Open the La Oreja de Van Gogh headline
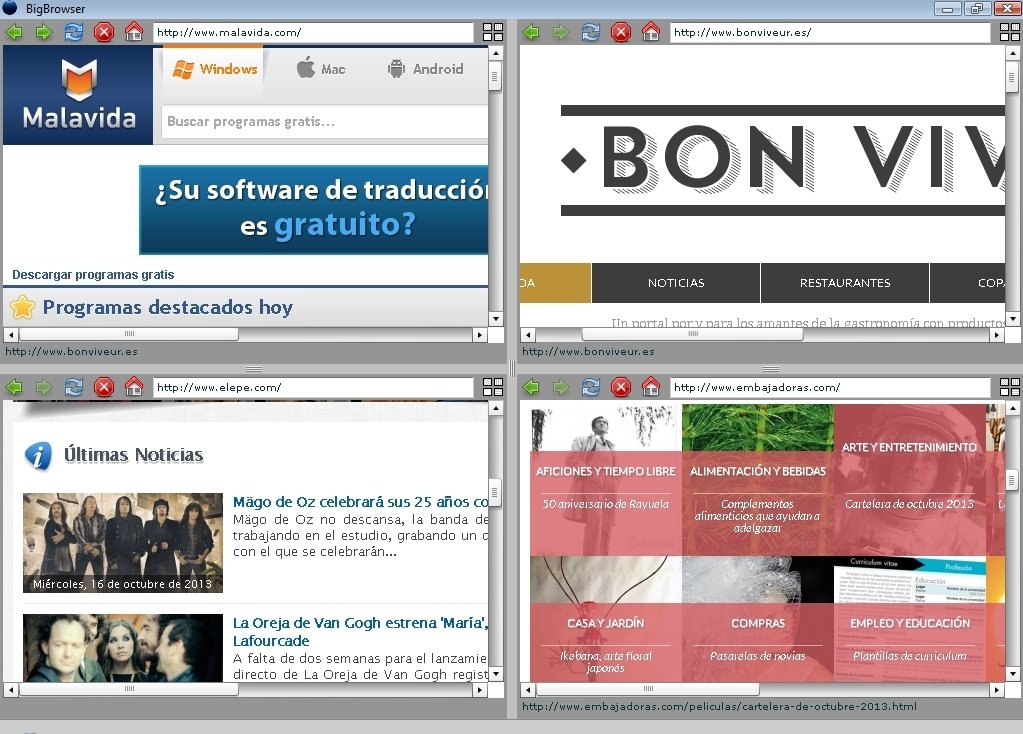The image size is (1023, 734). (360, 632)
